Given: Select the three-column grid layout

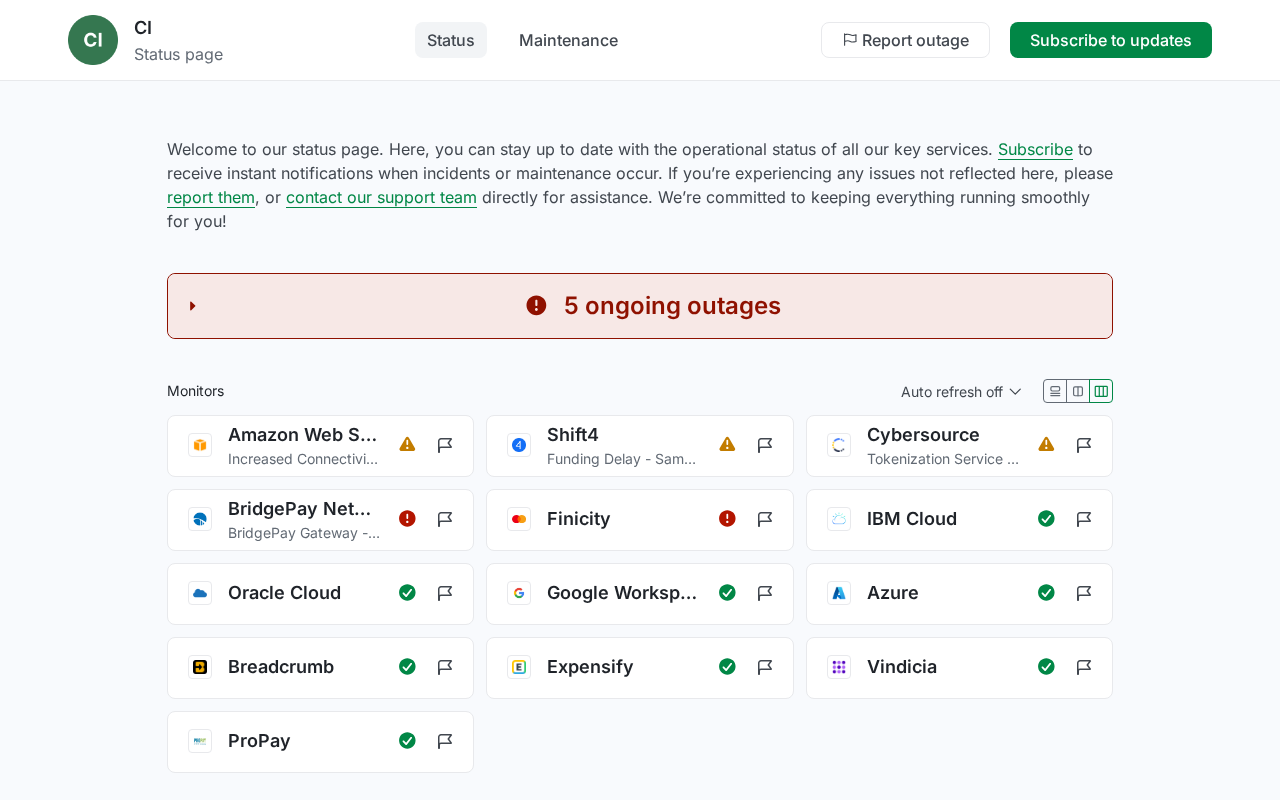Looking at the screenshot, I should coord(1101,391).
